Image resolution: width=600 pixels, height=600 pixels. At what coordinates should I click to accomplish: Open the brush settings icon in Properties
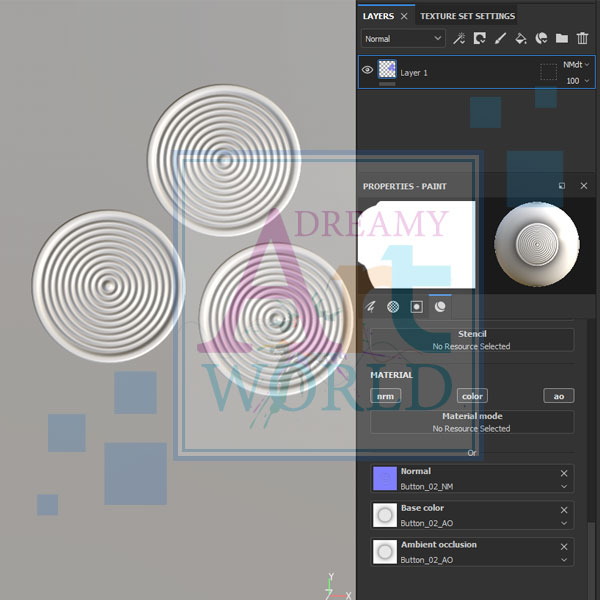[371, 306]
